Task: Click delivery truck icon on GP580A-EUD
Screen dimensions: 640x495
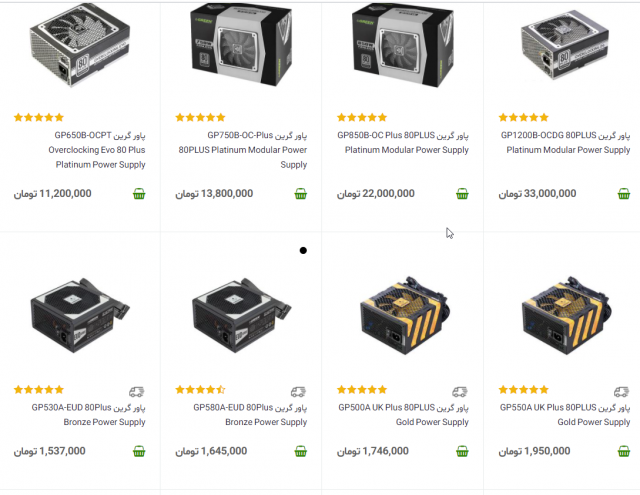Action: [x=298, y=392]
